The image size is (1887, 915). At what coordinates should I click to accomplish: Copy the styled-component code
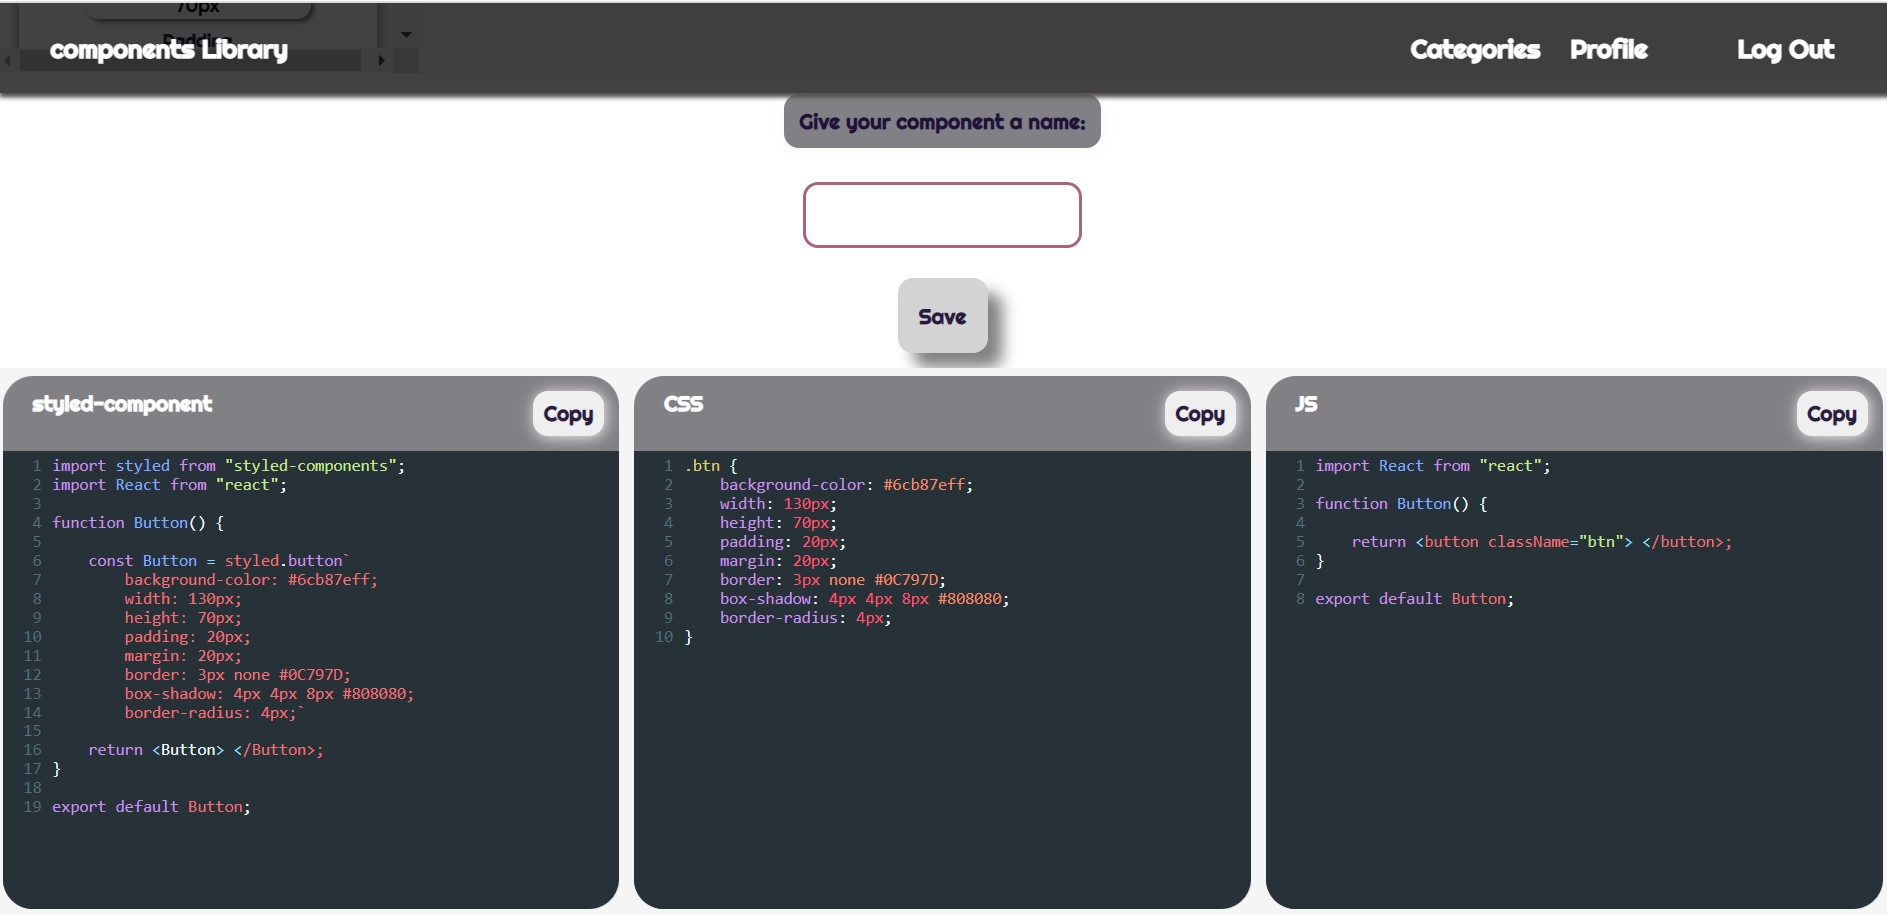(x=568, y=414)
